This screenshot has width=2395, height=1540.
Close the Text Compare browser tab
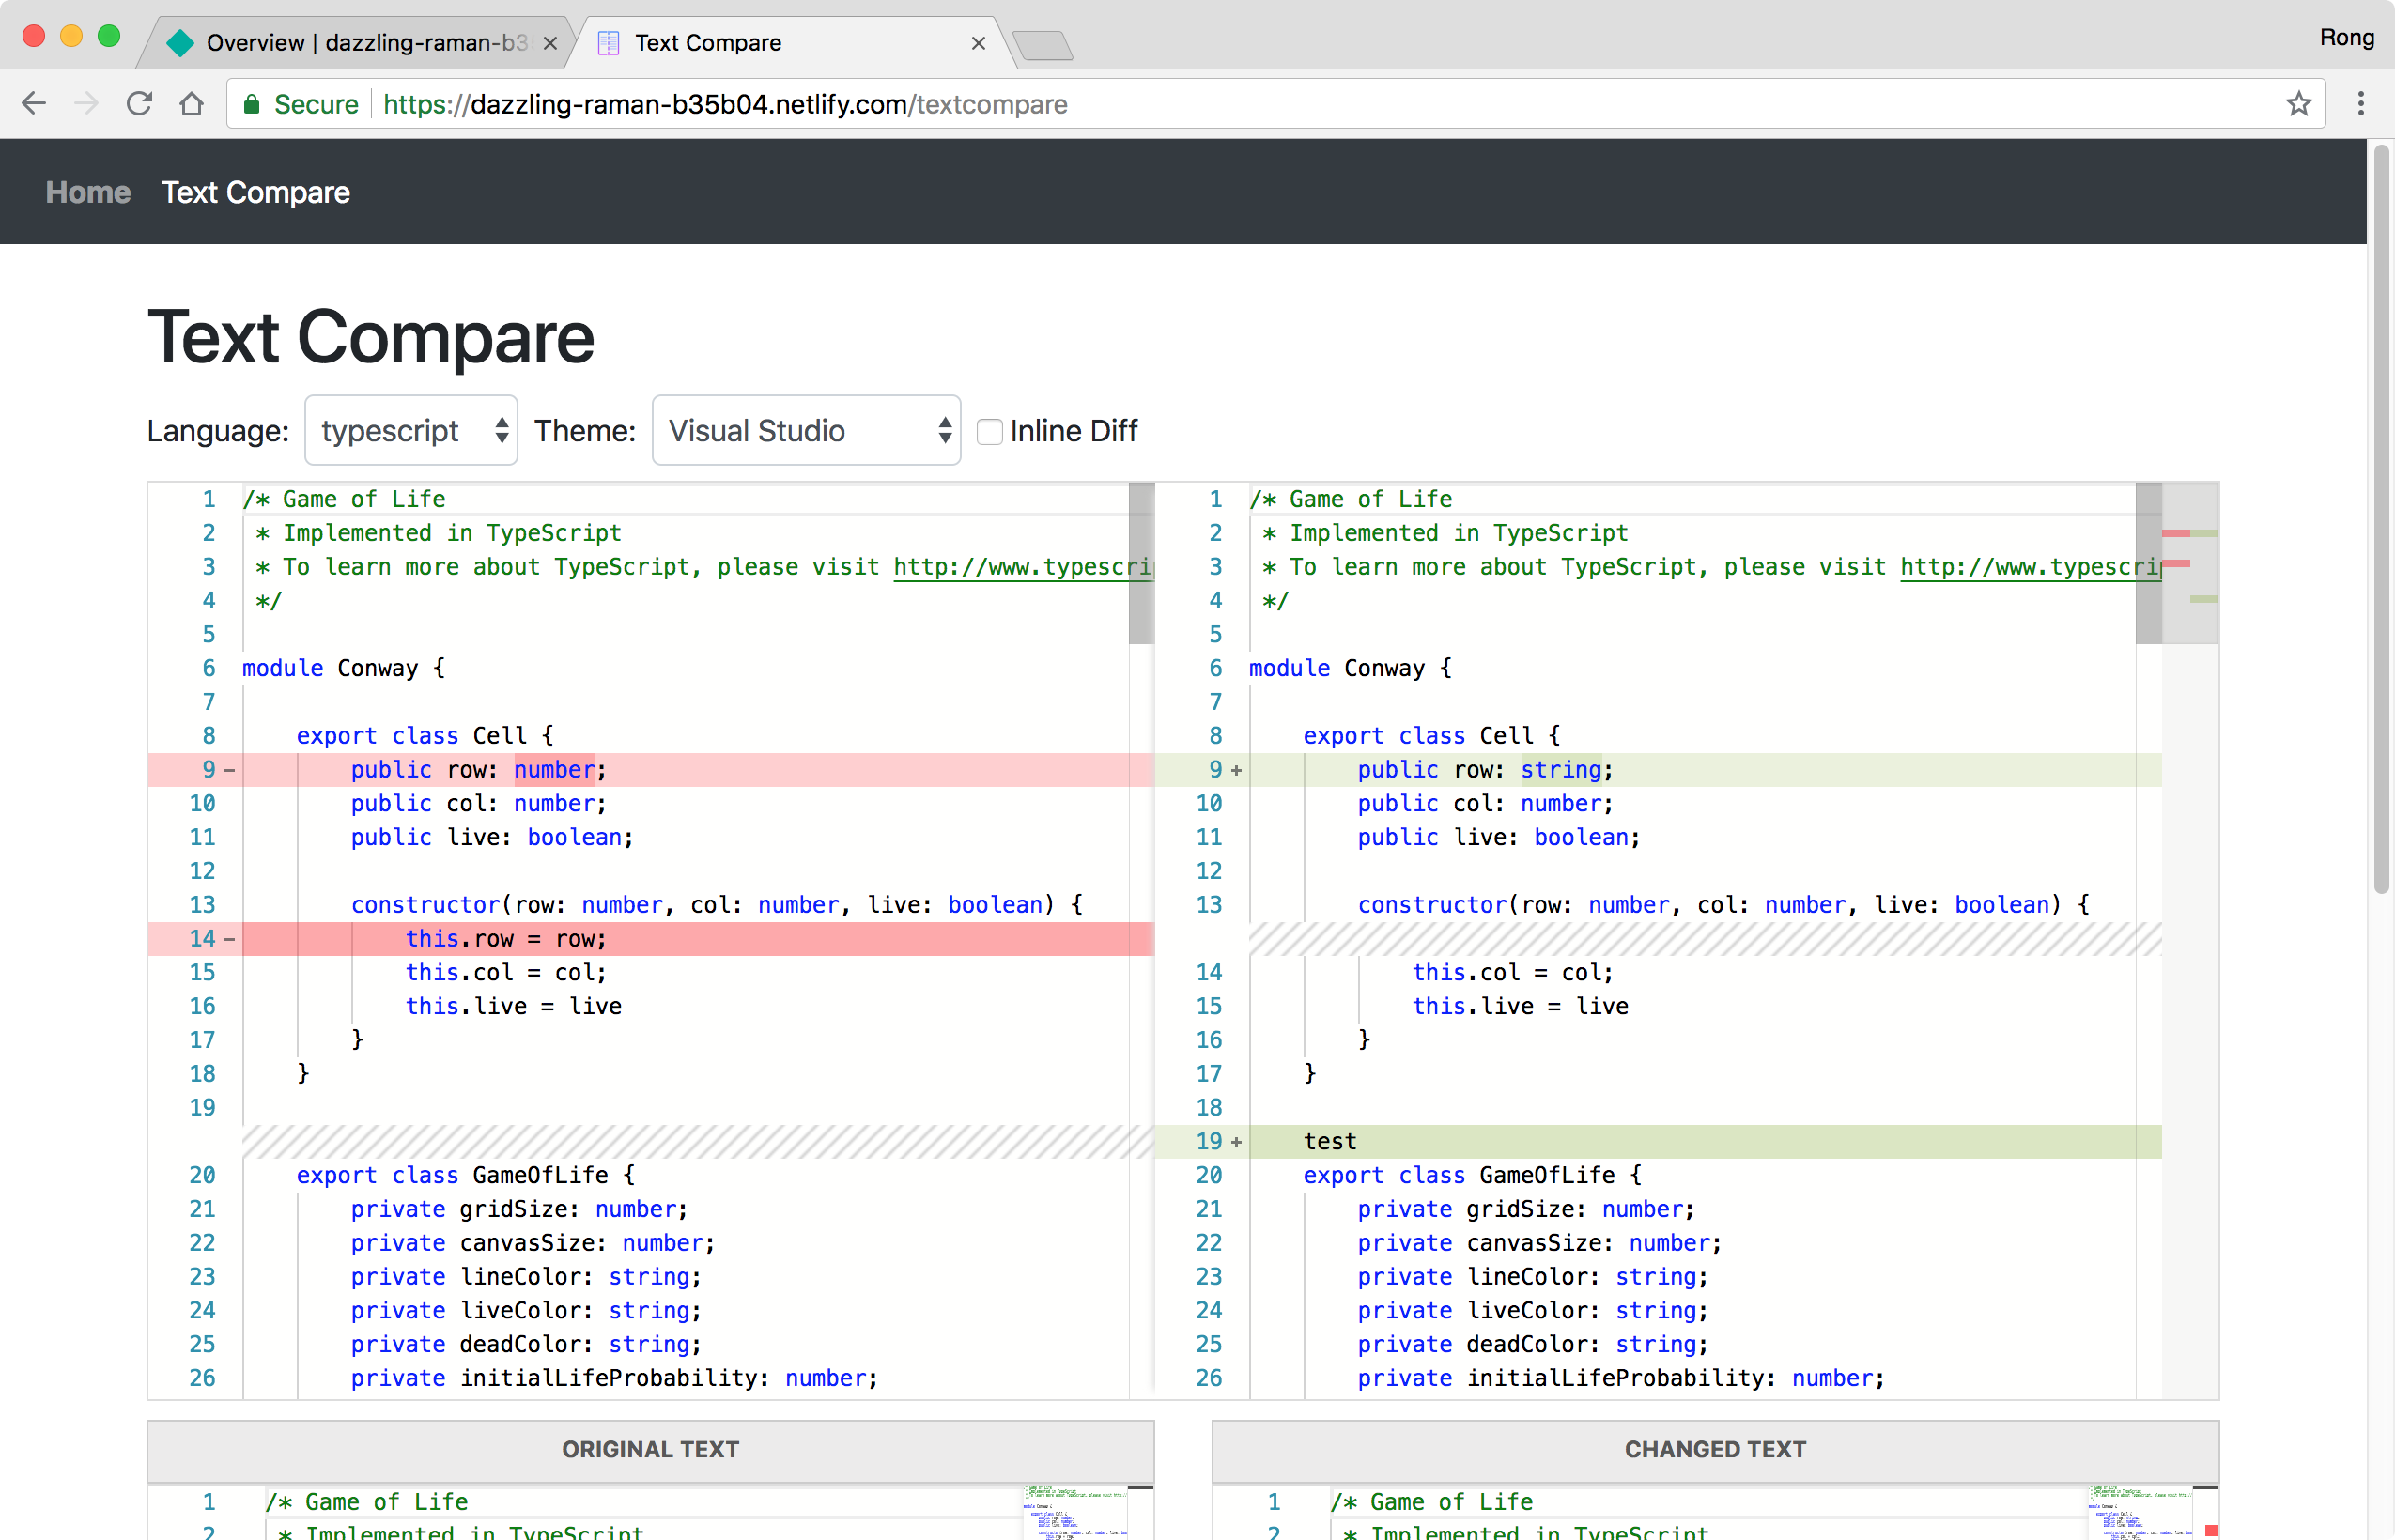(x=978, y=43)
